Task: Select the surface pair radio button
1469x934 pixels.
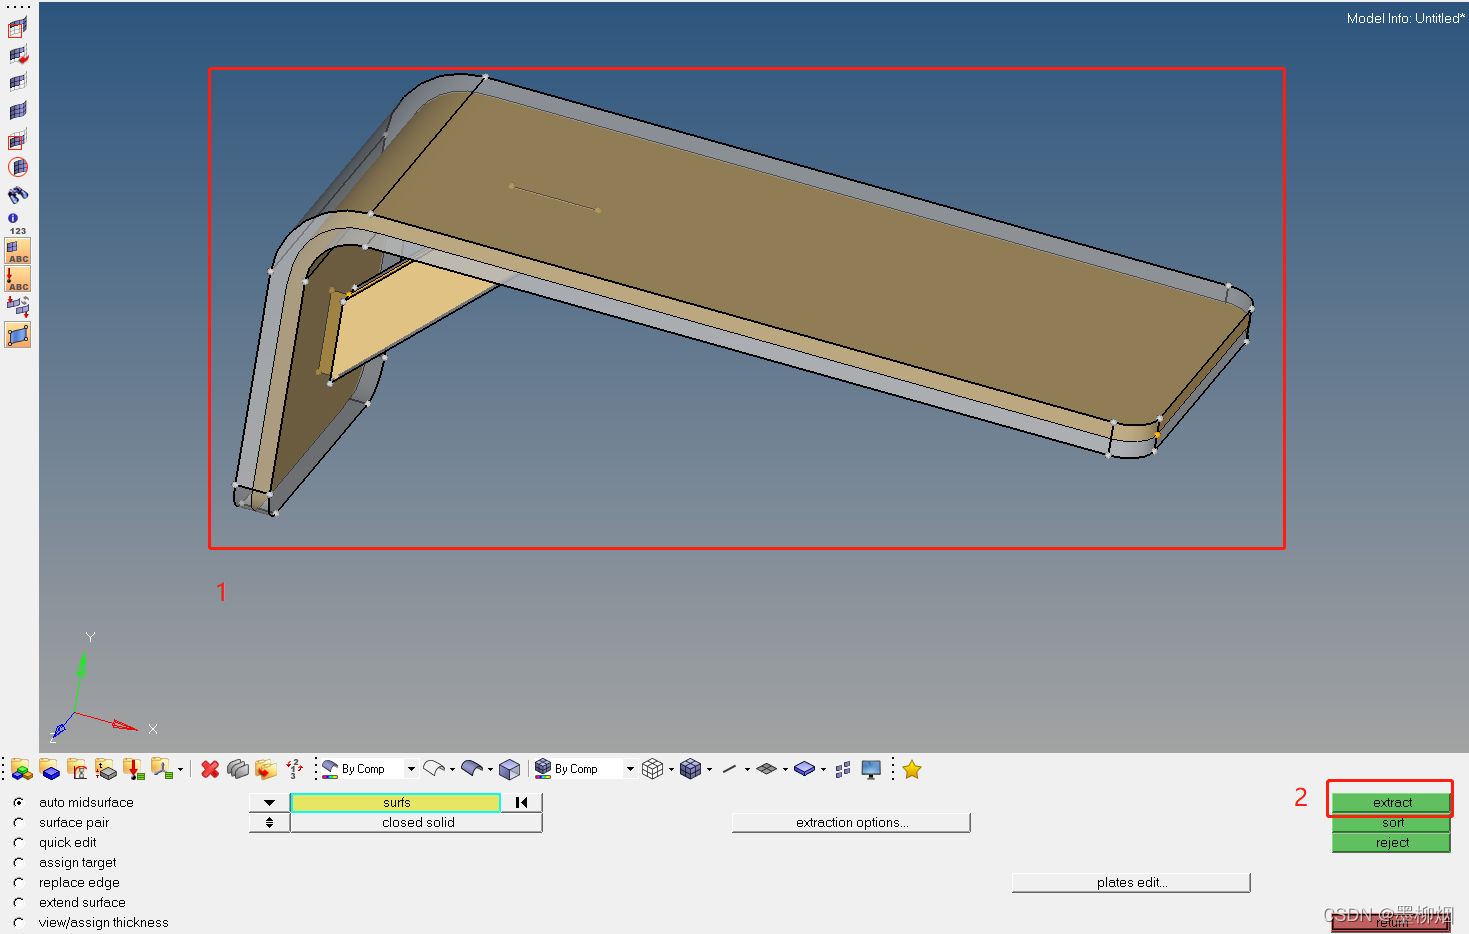Action: tap(19, 823)
